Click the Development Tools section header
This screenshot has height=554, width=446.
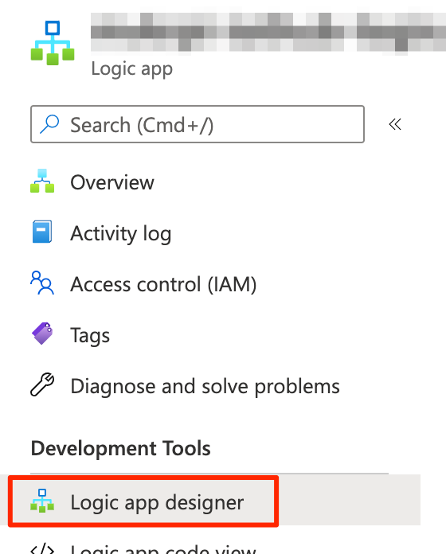[121, 448]
